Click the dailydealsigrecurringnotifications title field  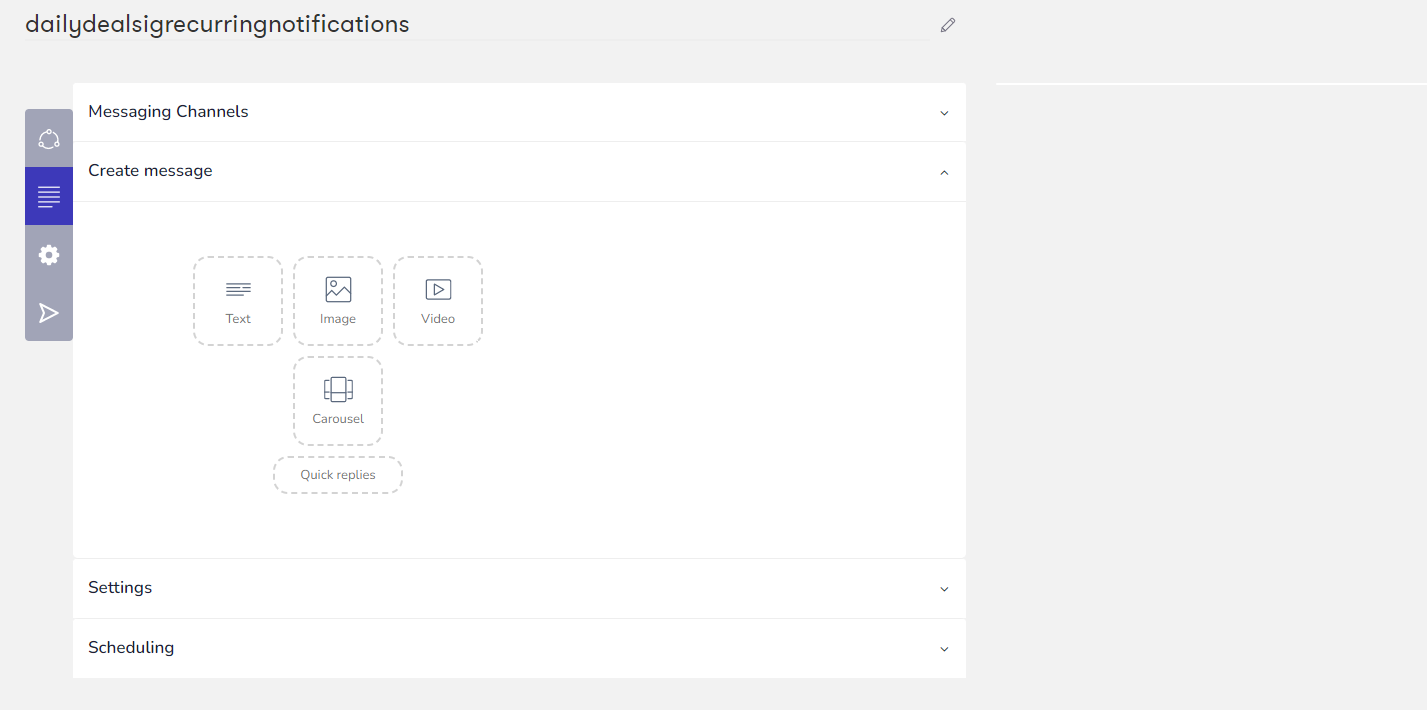coord(217,24)
